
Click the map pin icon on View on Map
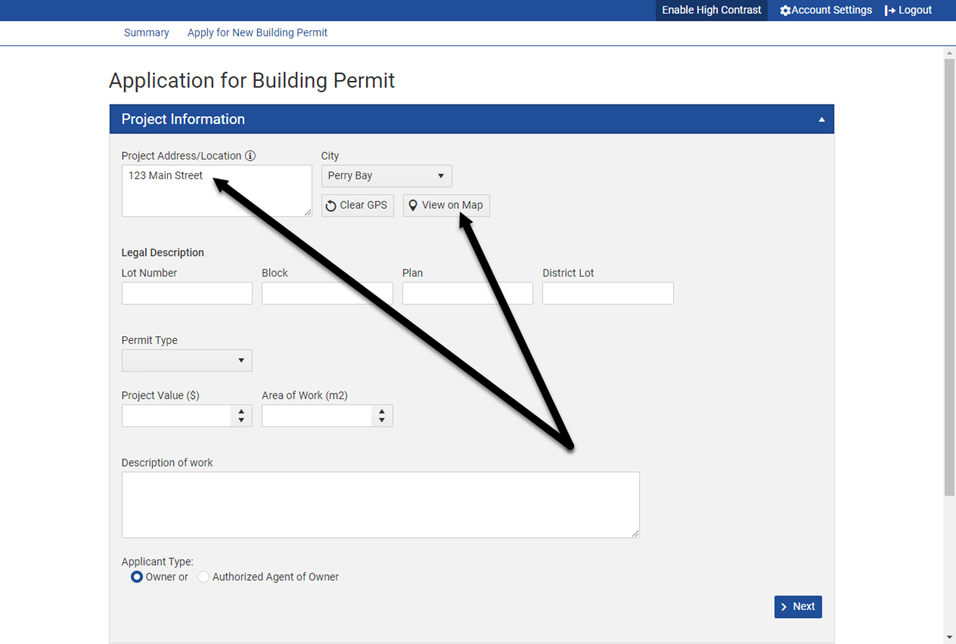pos(413,204)
